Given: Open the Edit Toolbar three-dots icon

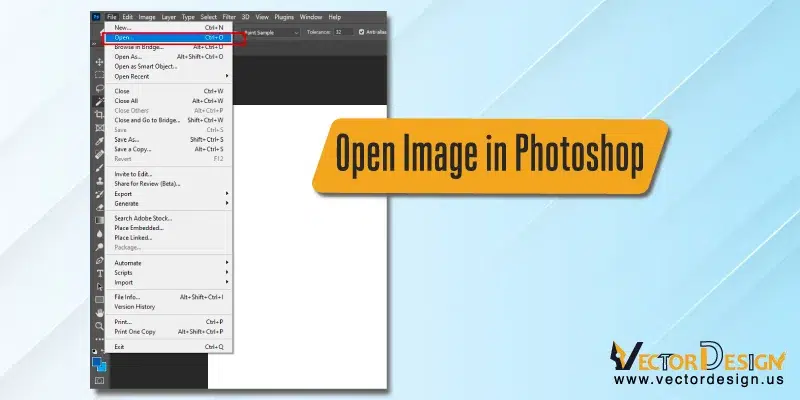Looking at the screenshot, I should (99, 339).
